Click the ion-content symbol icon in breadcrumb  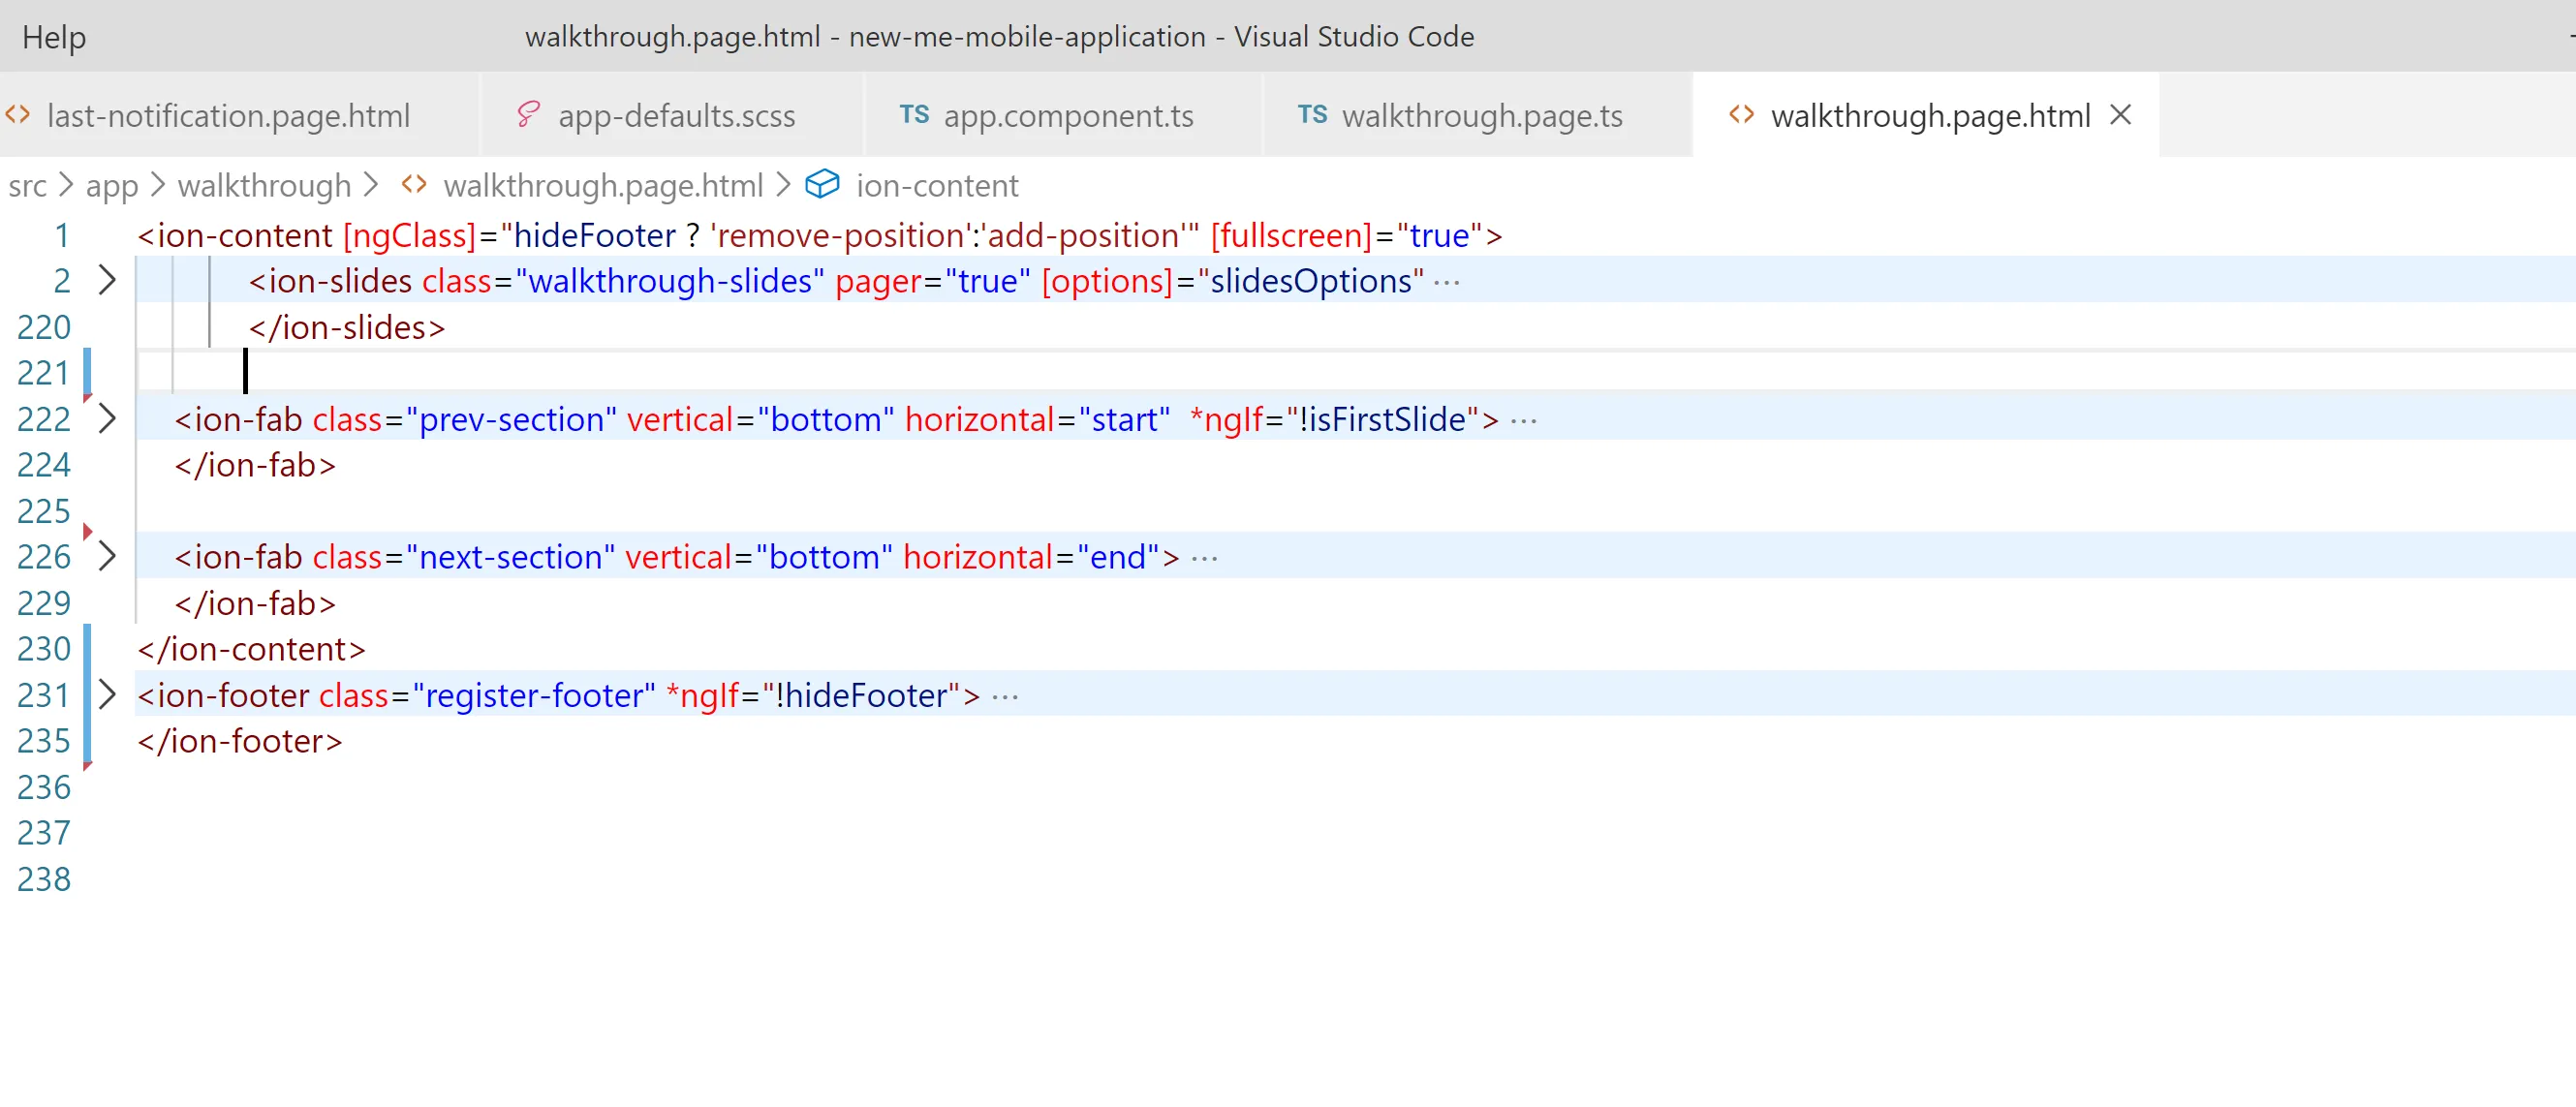coord(822,185)
